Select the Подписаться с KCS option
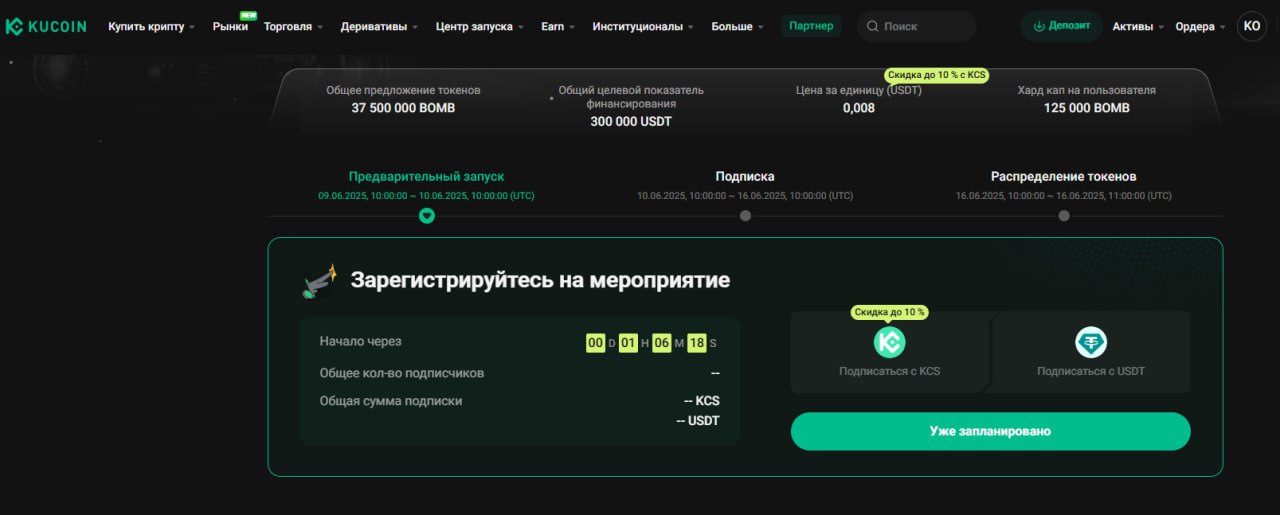Screen dimensions: 1280x515 889,352
